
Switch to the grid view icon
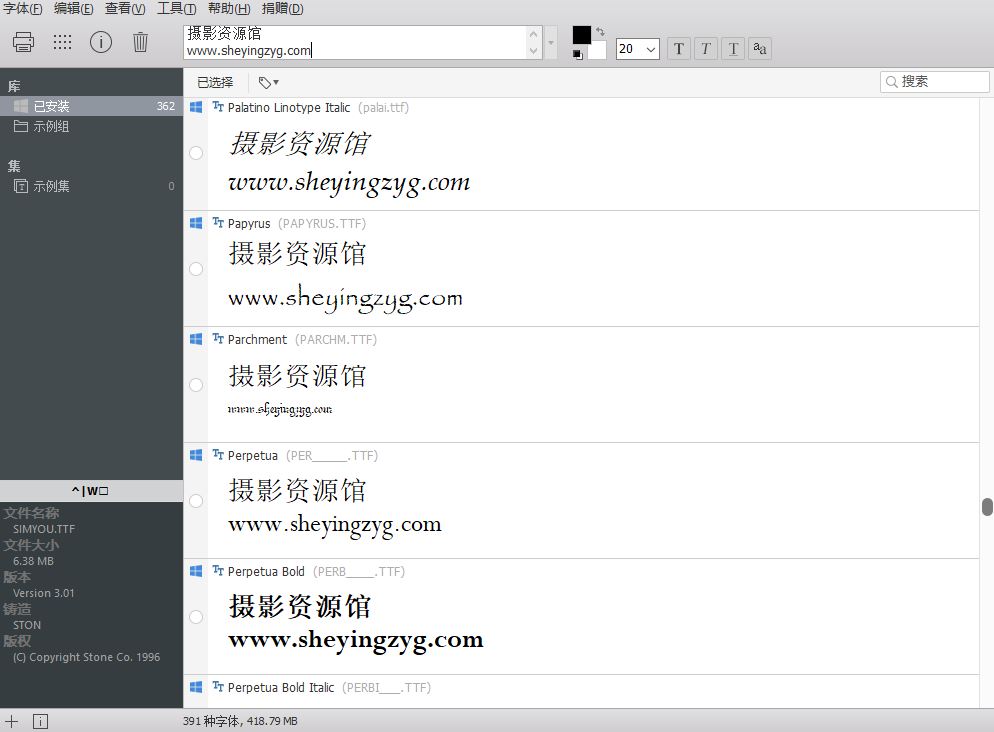62,42
